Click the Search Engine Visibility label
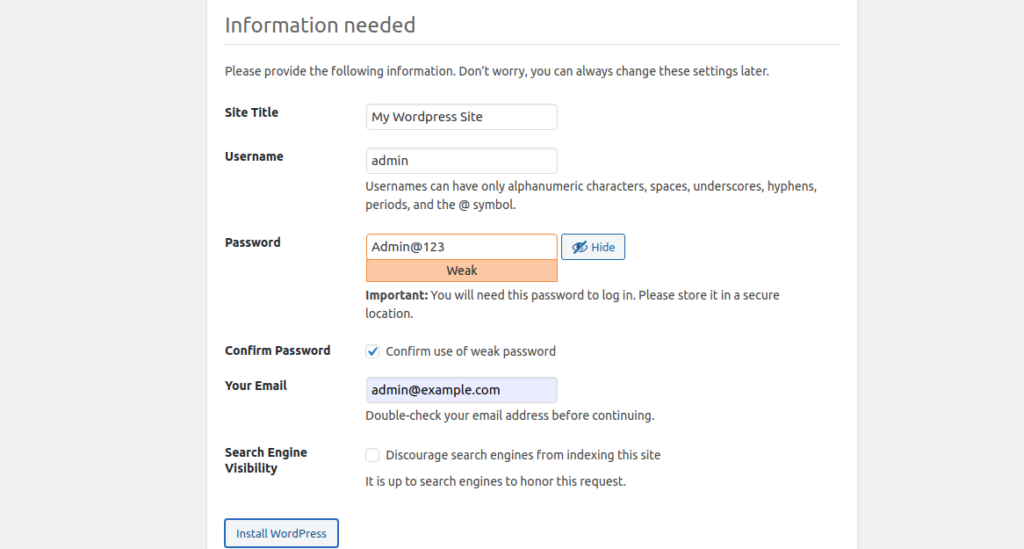 click(x=266, y=460)
